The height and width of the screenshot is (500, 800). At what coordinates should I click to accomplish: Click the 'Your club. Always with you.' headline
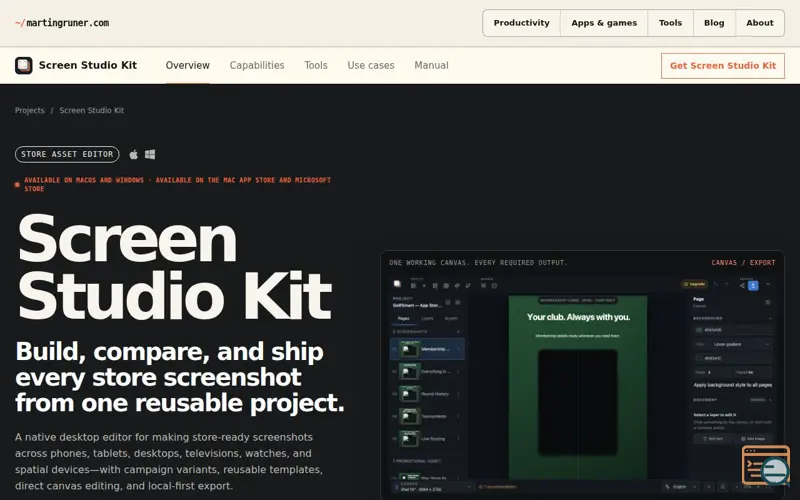(x=578, y=317)
